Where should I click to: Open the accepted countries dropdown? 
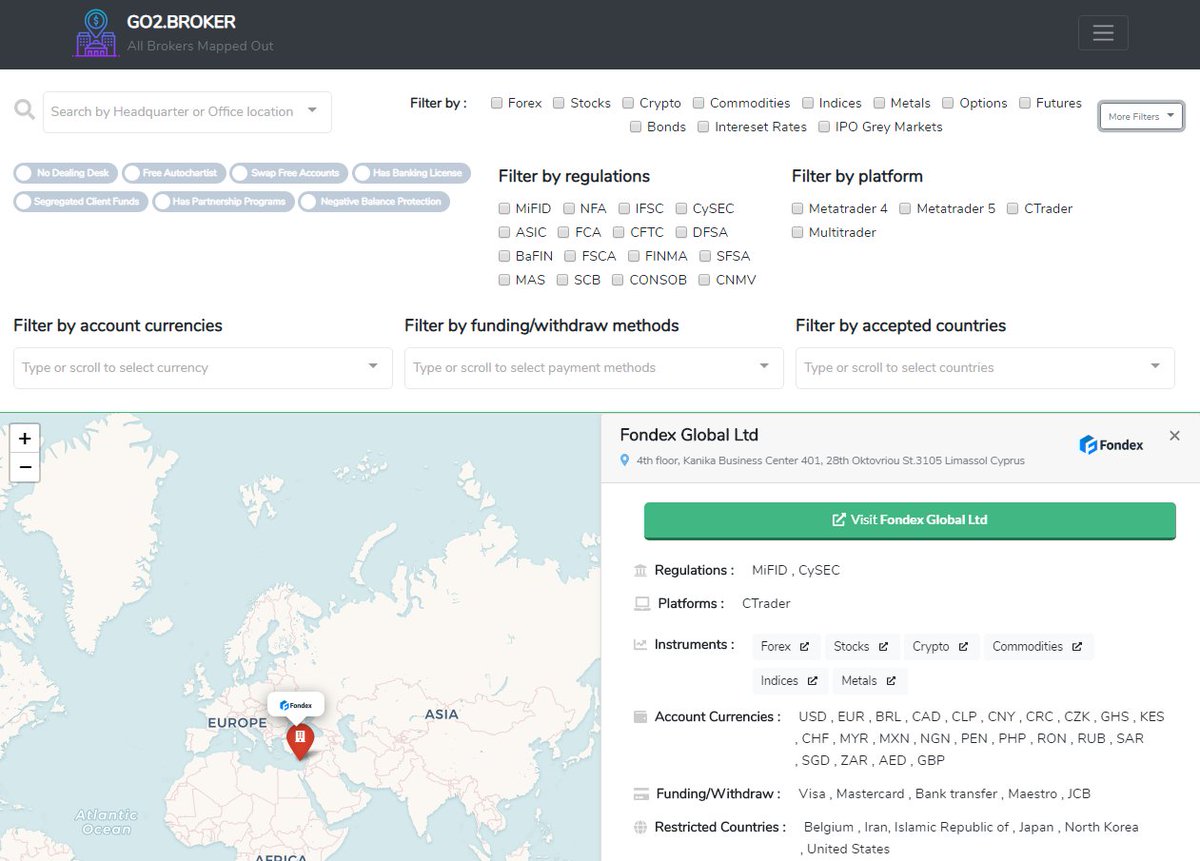(985, 368)
